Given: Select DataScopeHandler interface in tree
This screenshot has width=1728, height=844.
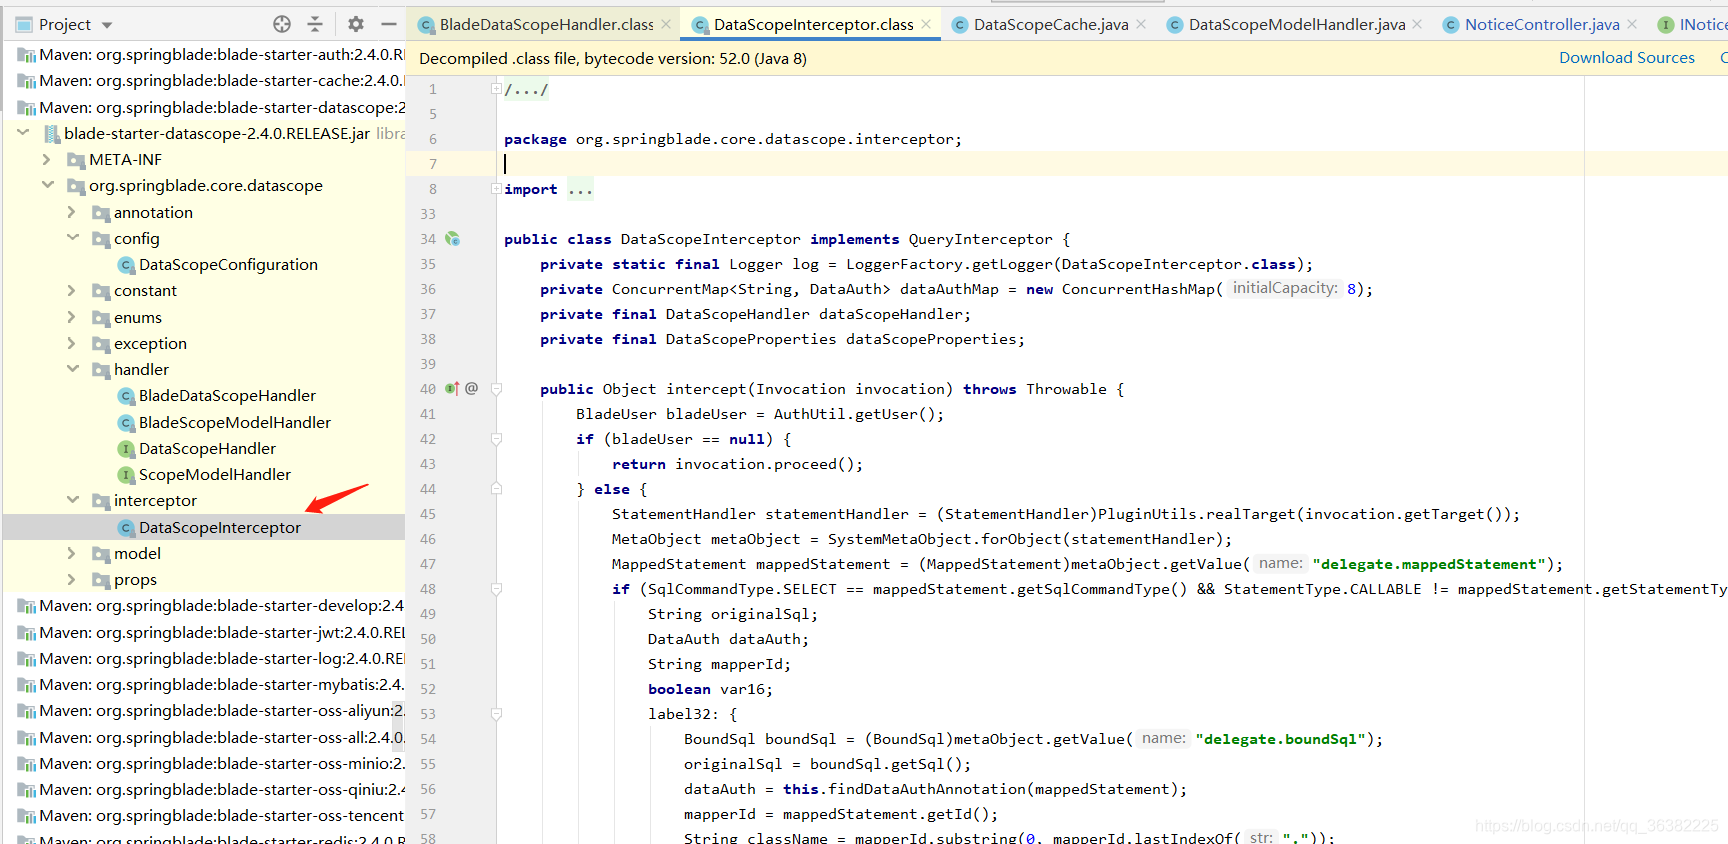Looking at the screenshot, I should [x=207, y=448].
